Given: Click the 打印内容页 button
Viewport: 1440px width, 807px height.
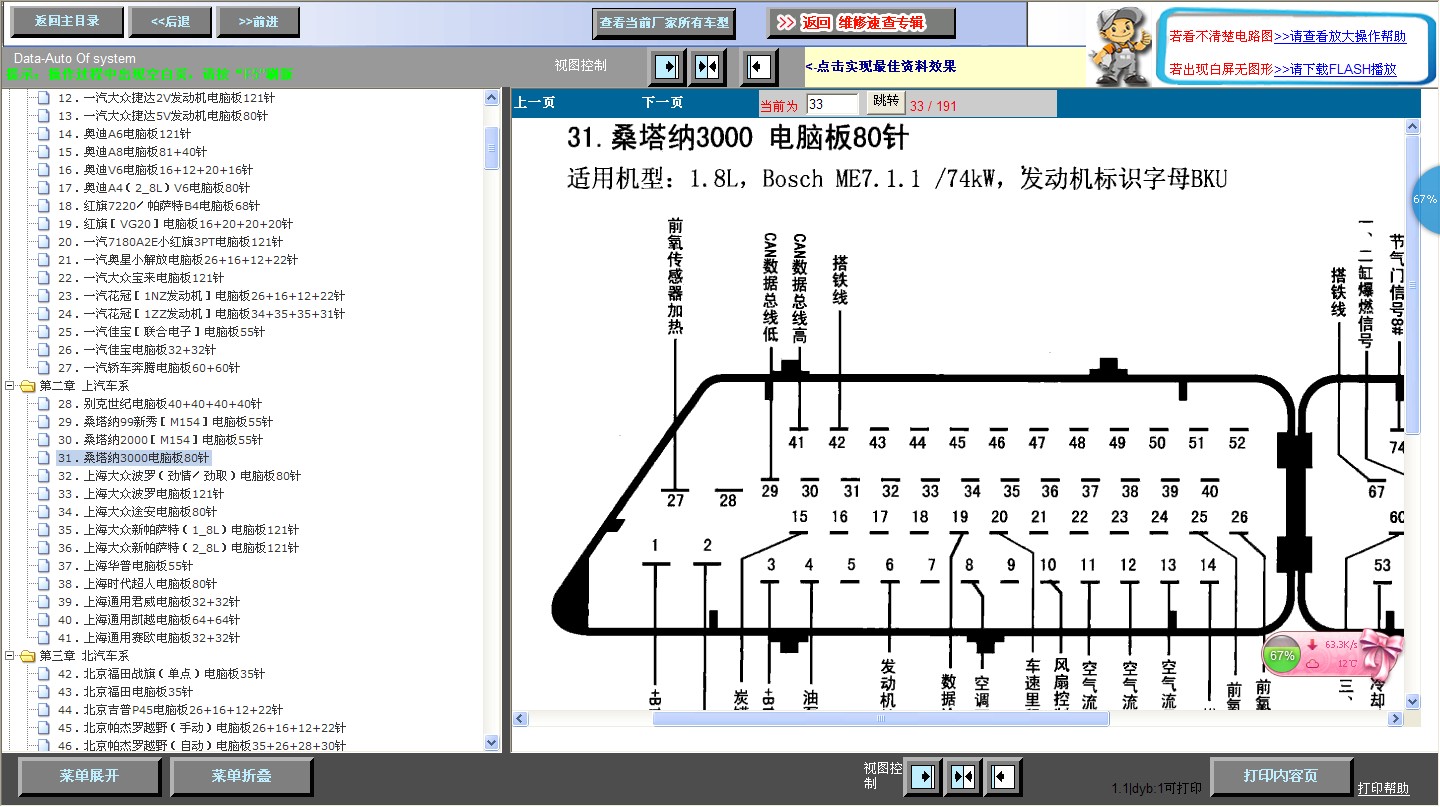Looking at the screenshot, I should coord(1281,776).
